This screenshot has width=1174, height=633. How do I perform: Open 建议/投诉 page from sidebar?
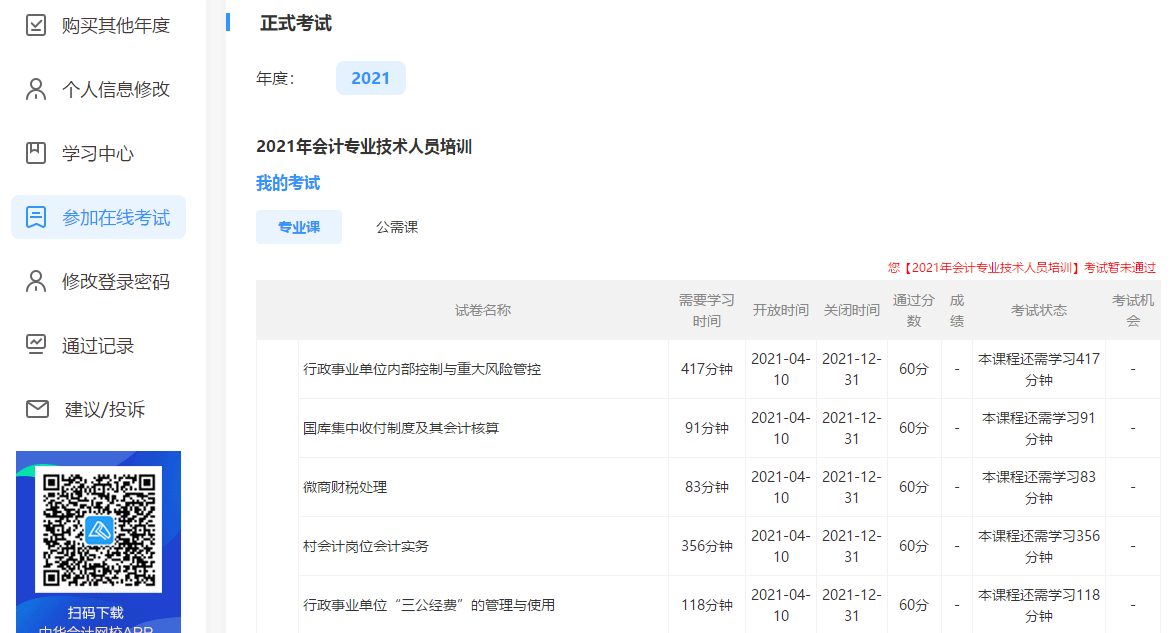pyautogui.click(x=105, y=409)
